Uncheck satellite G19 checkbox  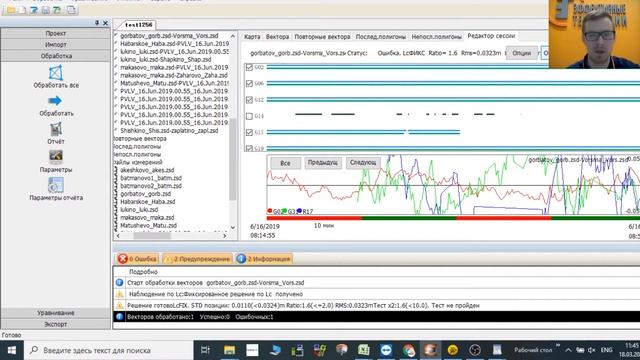pyautogui.click(x=249, y=148)
